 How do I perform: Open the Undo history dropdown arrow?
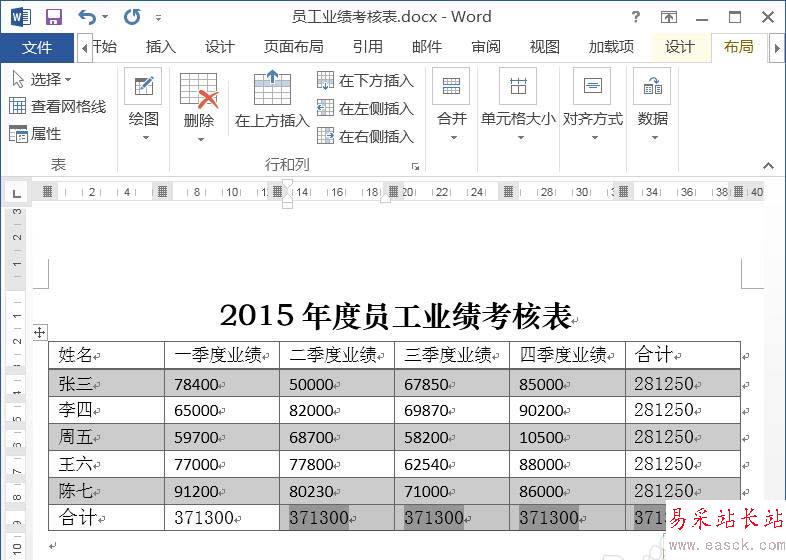(x=105, y=18)
